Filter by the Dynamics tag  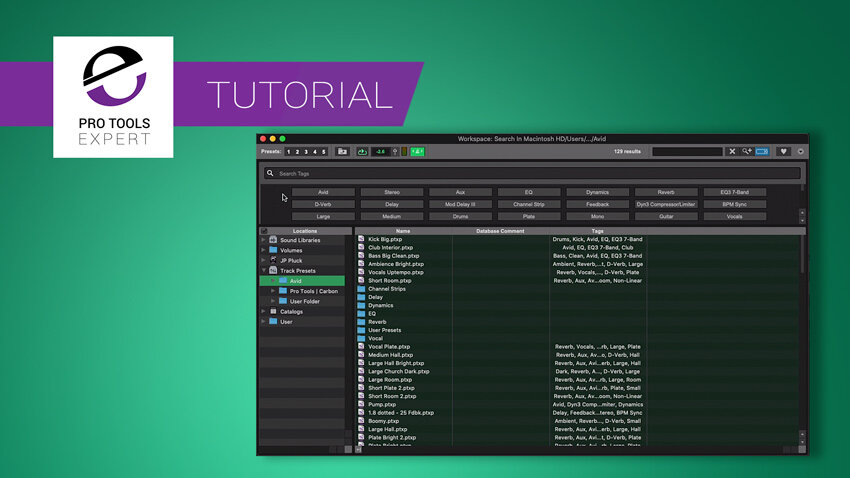click(597, 192)
